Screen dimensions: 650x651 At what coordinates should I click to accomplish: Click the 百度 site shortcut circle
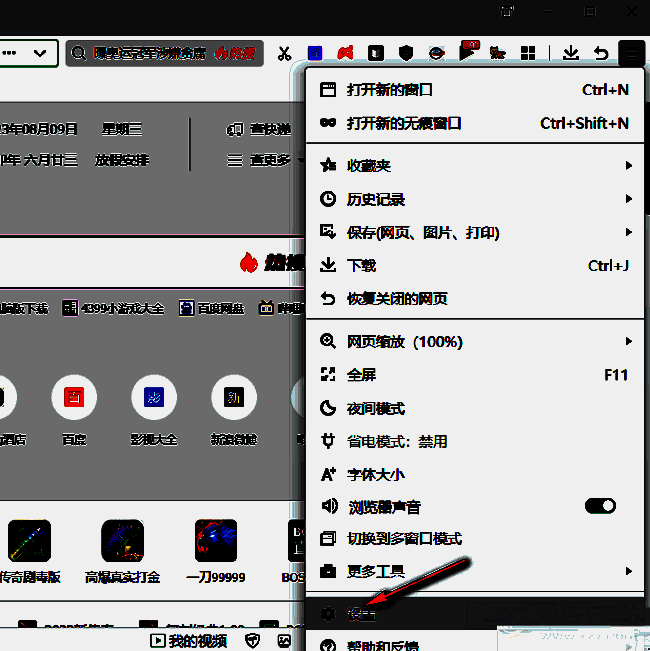coord(74,397)
